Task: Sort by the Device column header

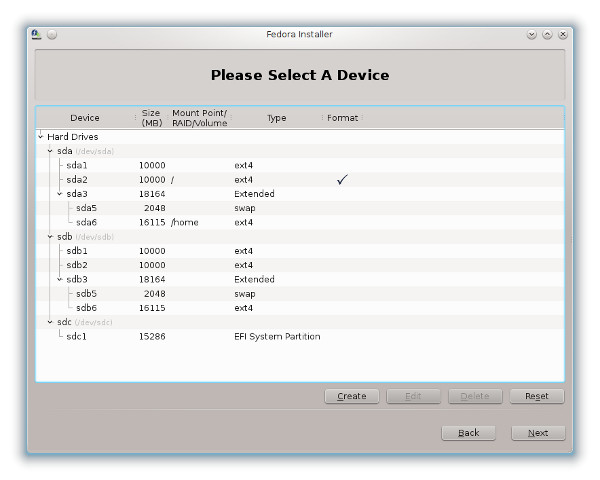Action: [x=85, y=118]
